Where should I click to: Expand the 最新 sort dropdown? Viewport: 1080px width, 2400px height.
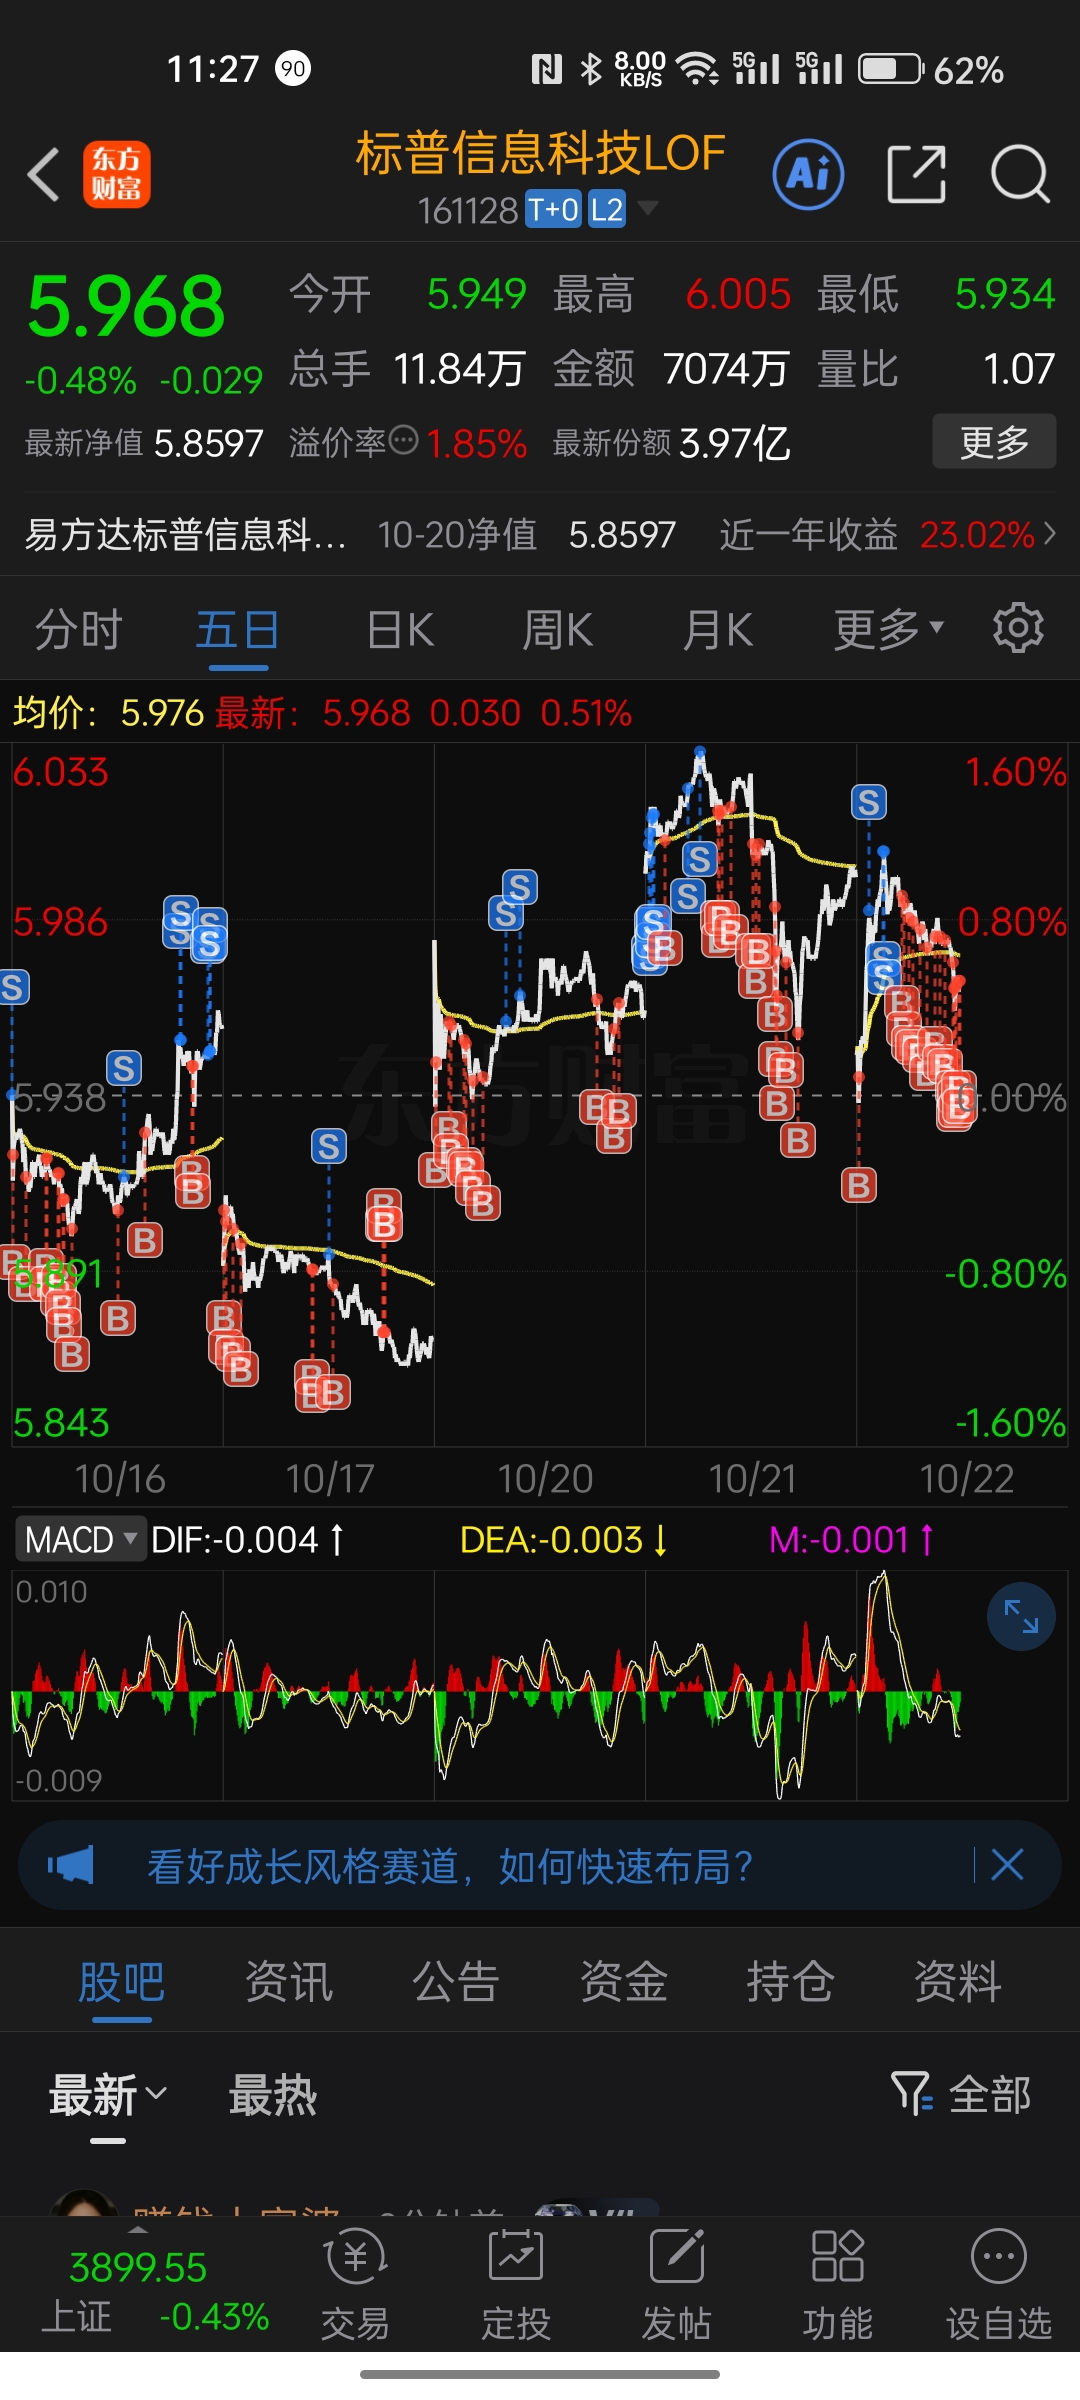click(108, 2094)
